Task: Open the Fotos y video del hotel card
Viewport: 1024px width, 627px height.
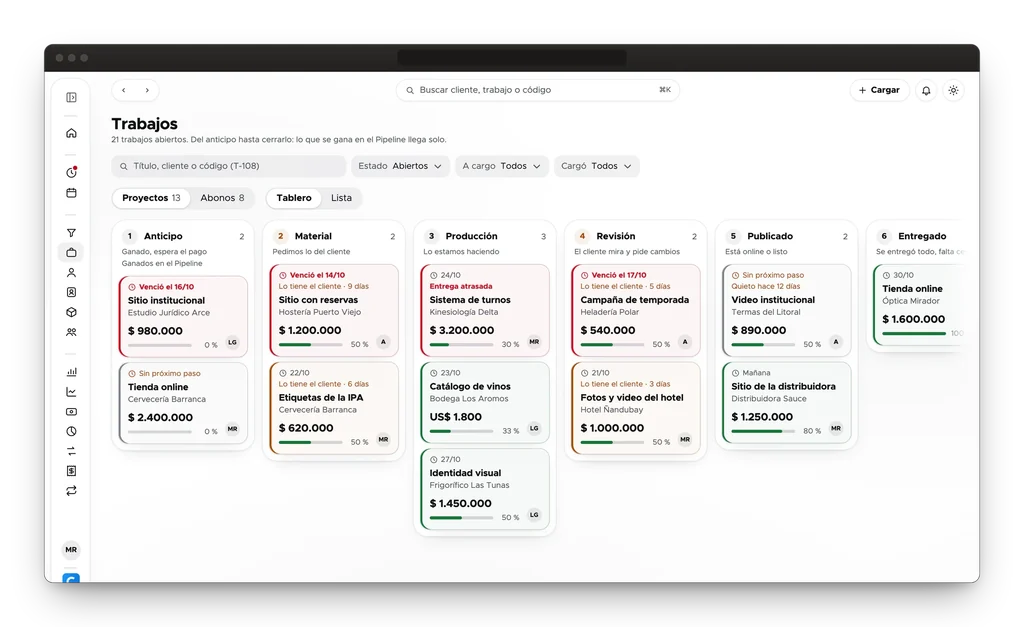Action: pos(636,408)
